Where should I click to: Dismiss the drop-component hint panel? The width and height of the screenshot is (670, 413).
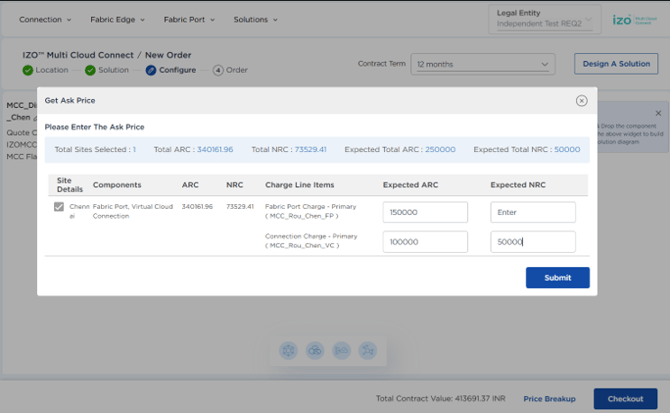pyautogui.click(x=658, y=113)
